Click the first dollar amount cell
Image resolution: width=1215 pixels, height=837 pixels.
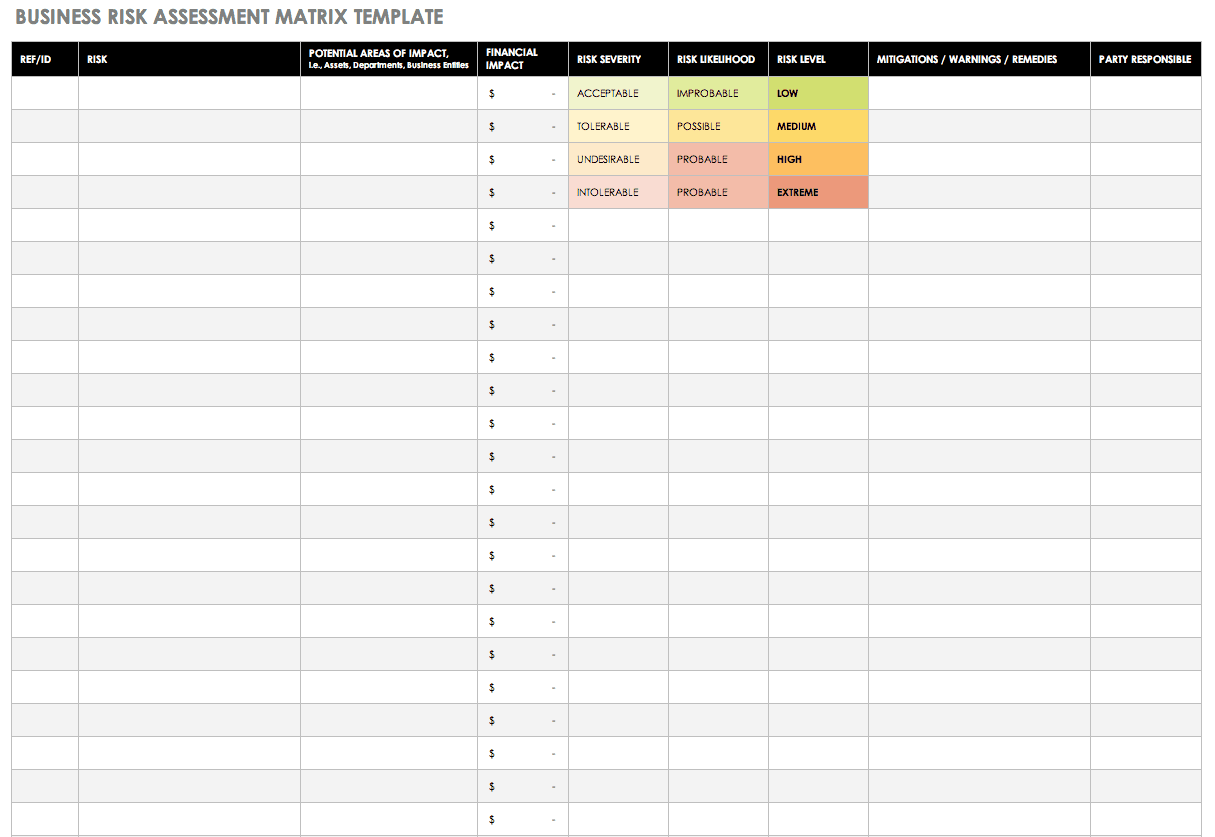[x=522, y=92]
